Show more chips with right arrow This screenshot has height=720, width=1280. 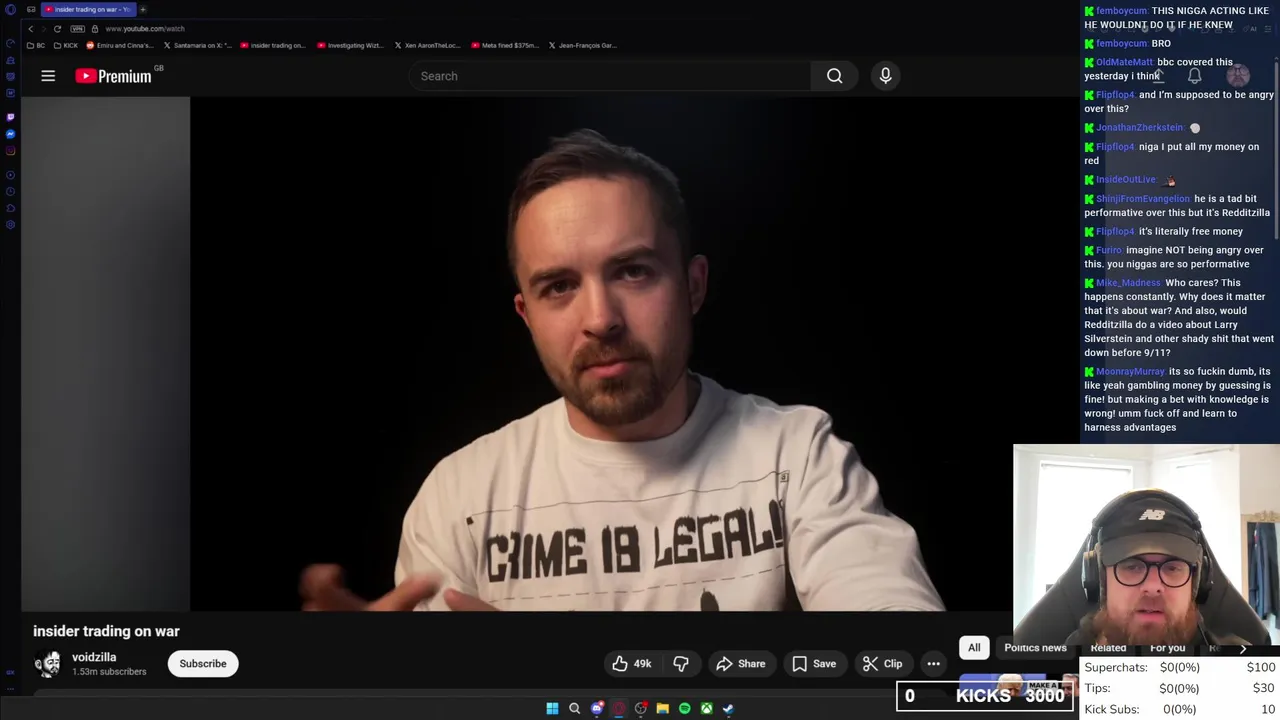pos(1243,648)
